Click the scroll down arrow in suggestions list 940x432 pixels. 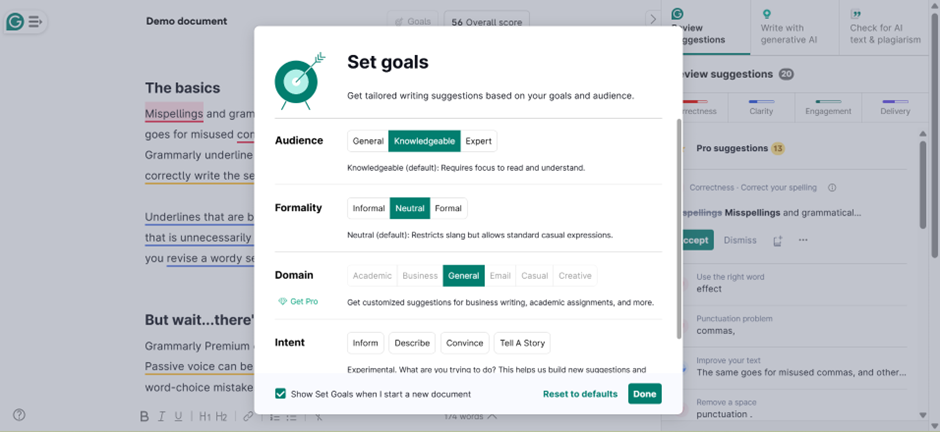(922, 415)
